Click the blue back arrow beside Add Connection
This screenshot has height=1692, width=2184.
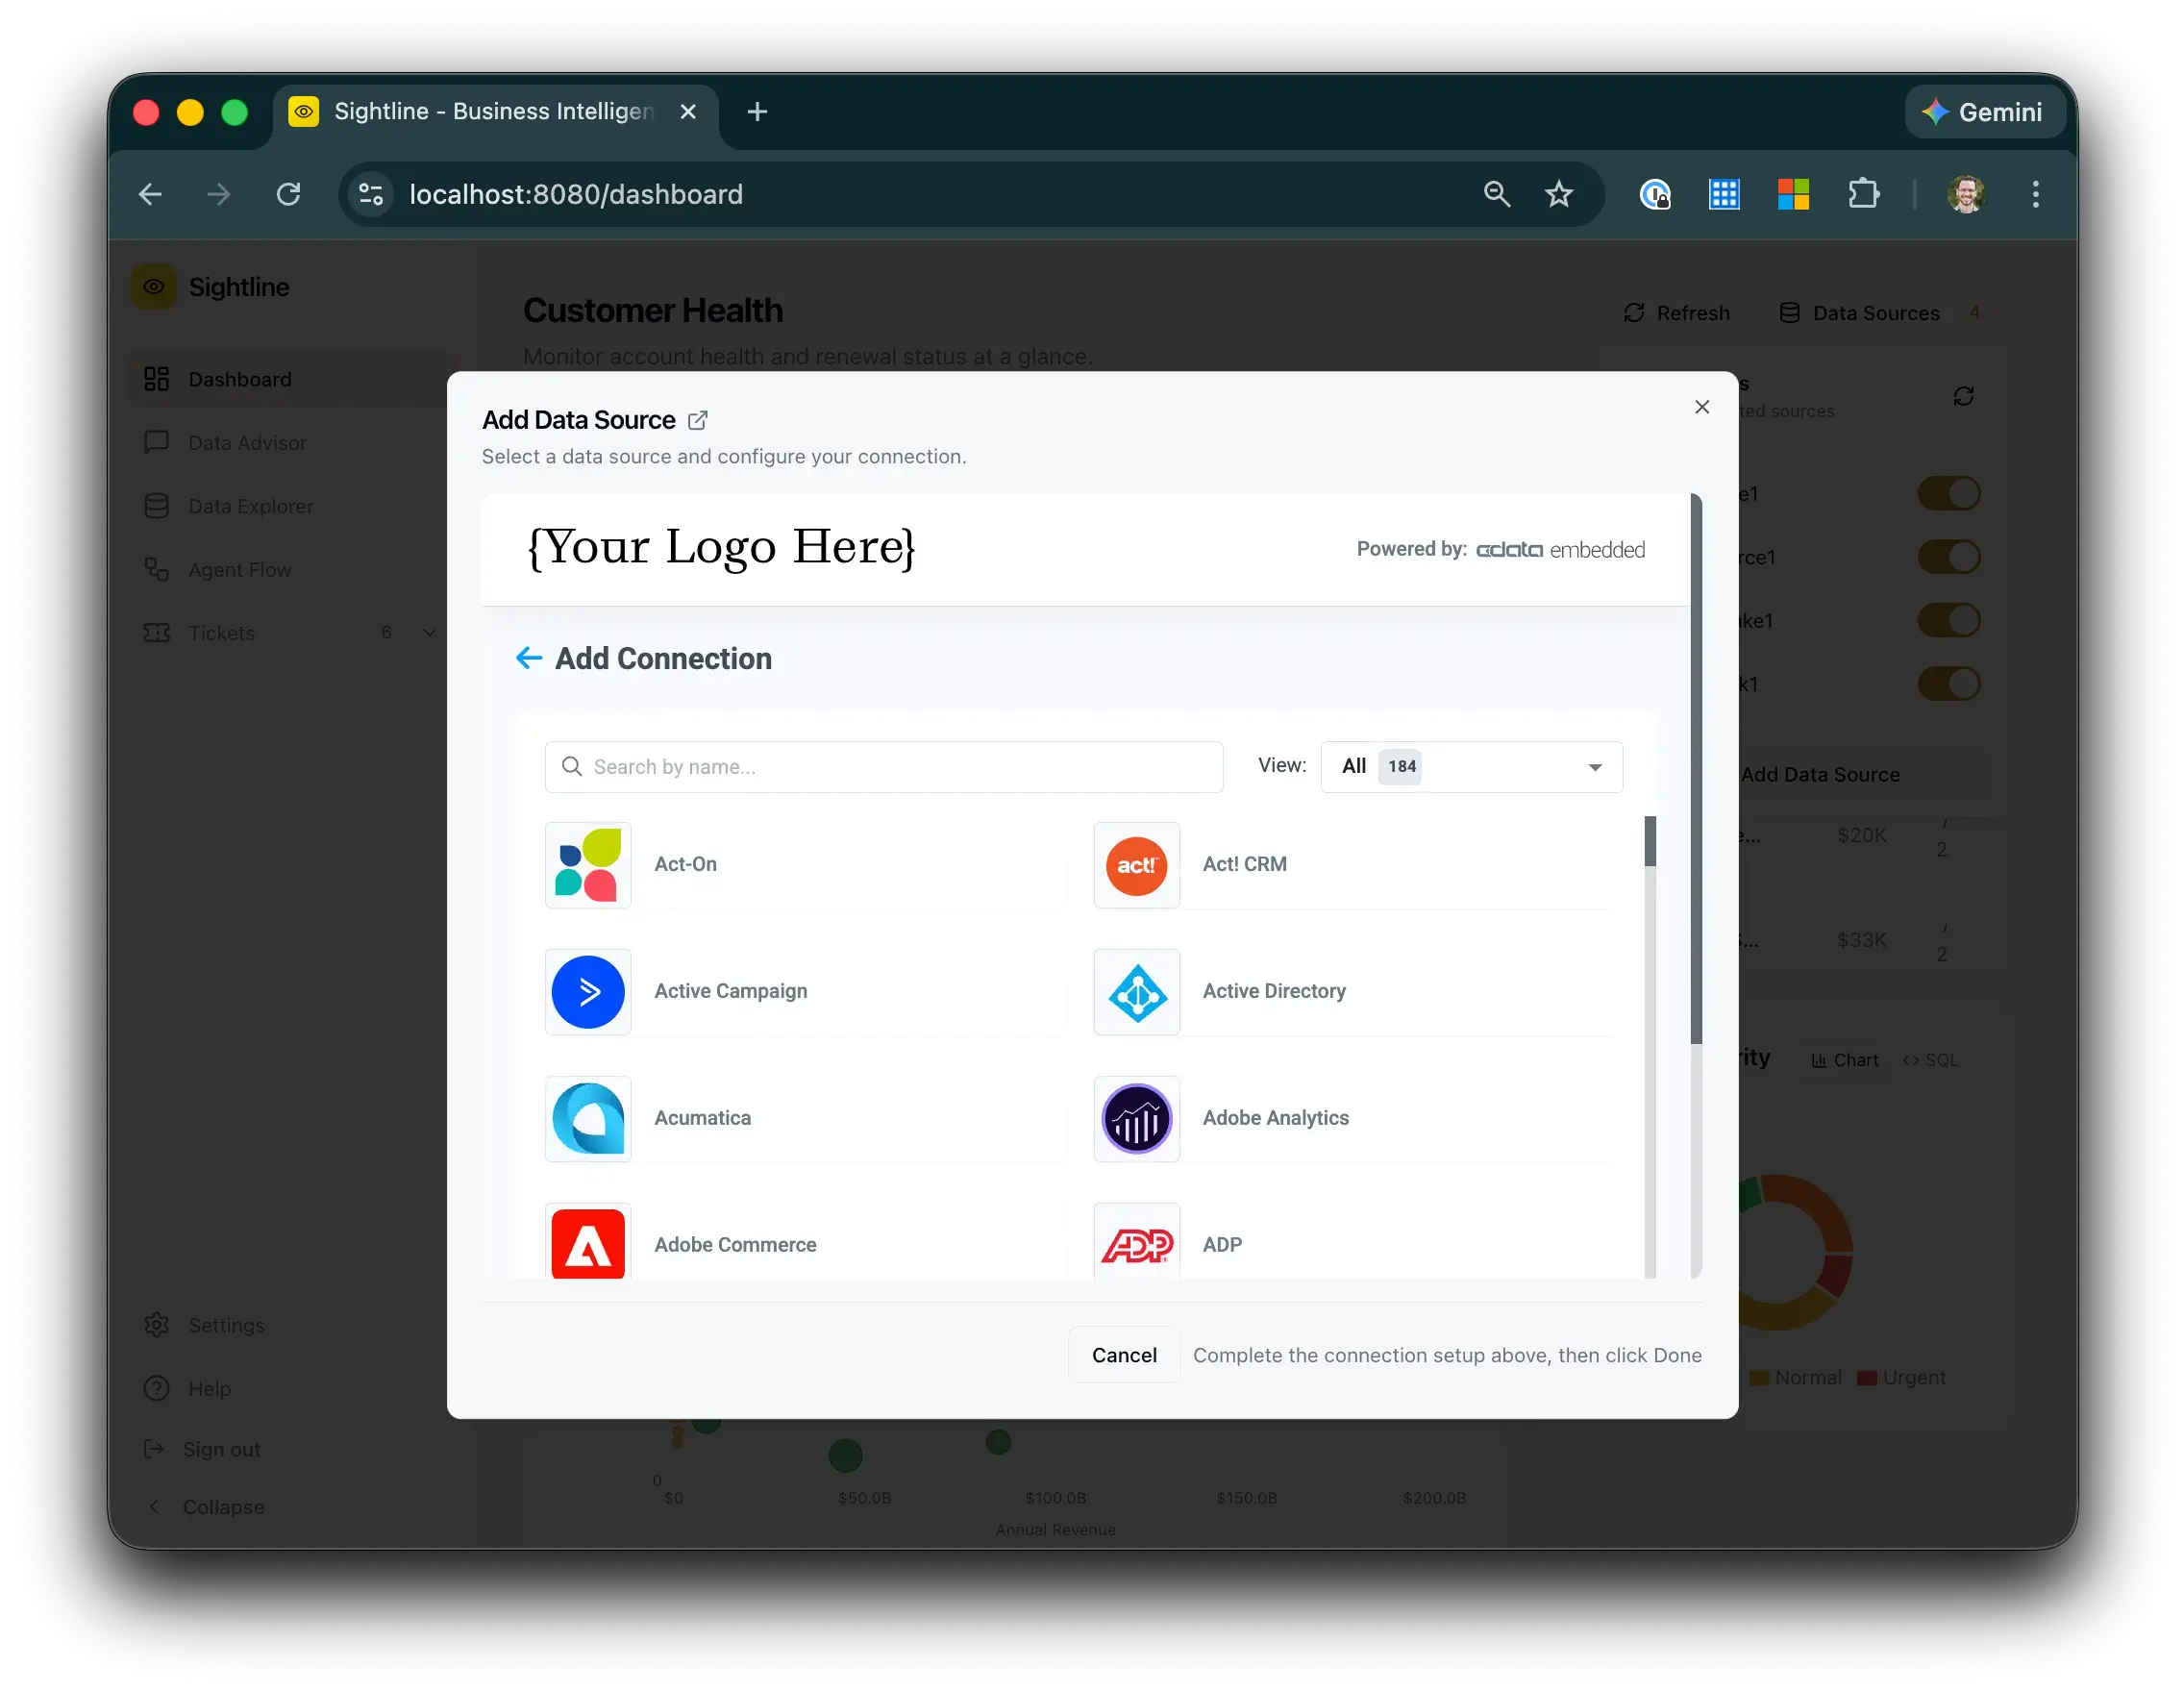[x=528, y=658]
